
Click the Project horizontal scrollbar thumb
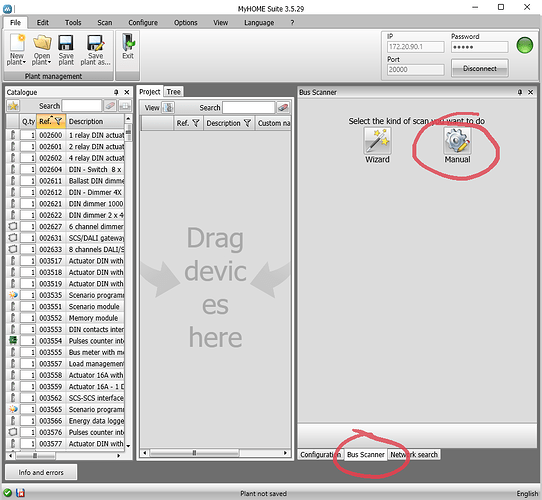[194, 453]
